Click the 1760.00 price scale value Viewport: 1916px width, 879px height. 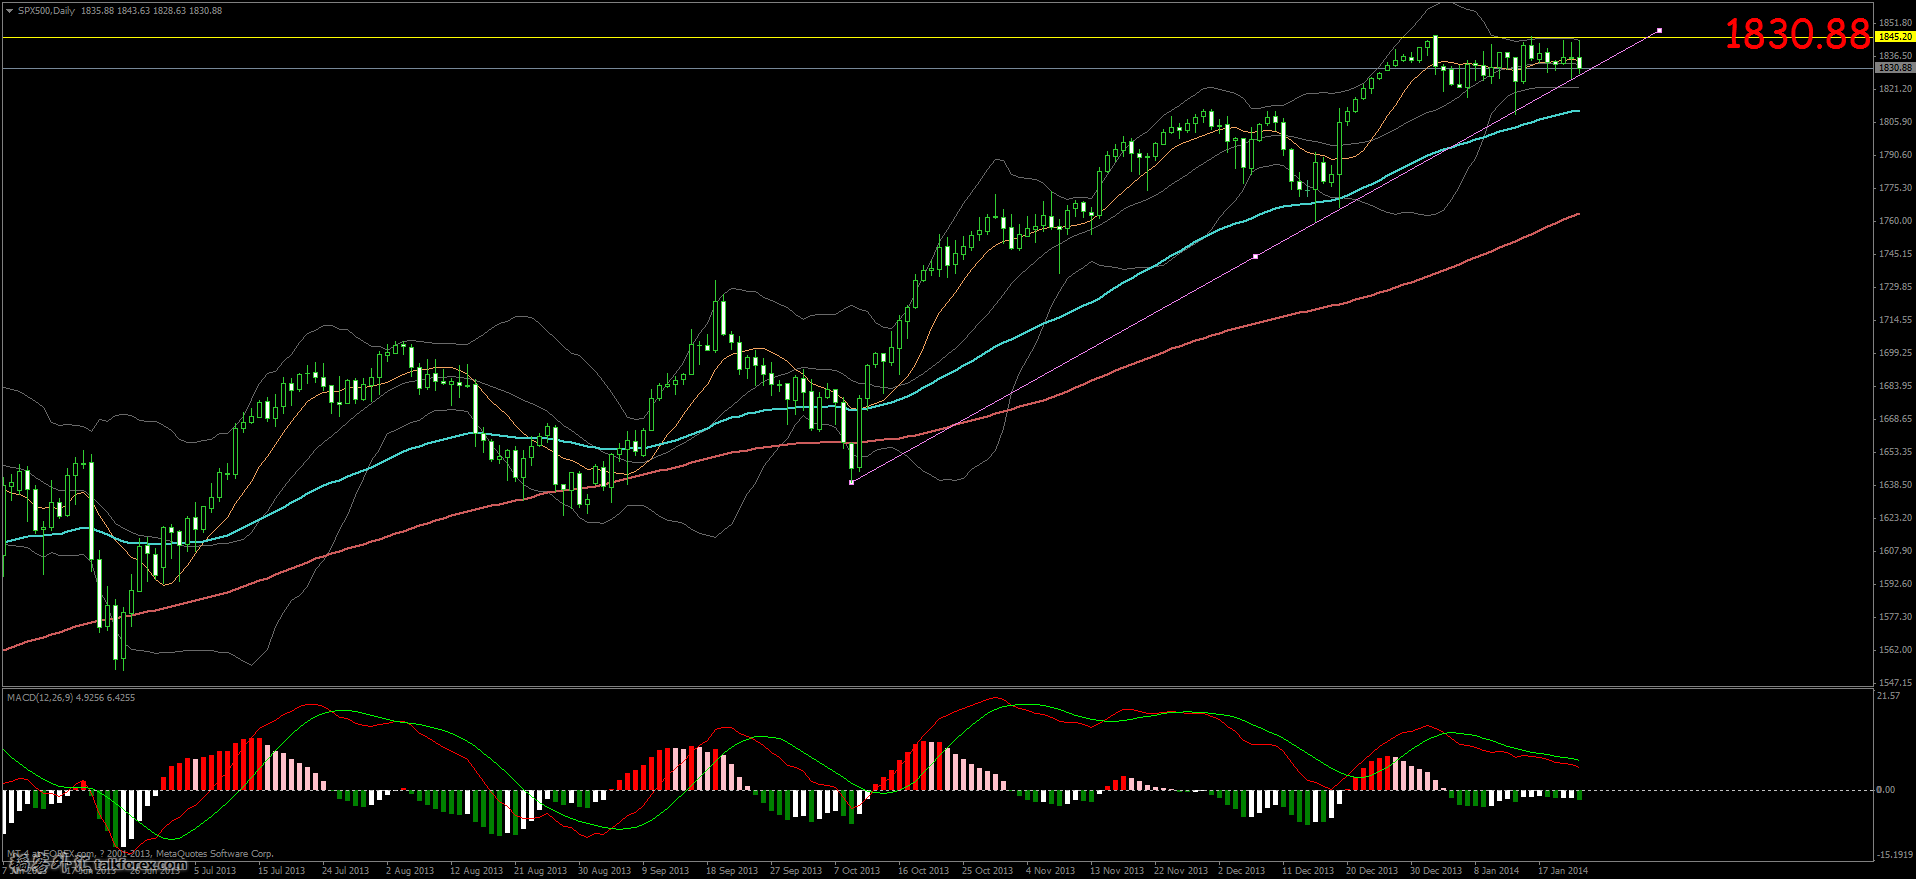coord(1895,221)
